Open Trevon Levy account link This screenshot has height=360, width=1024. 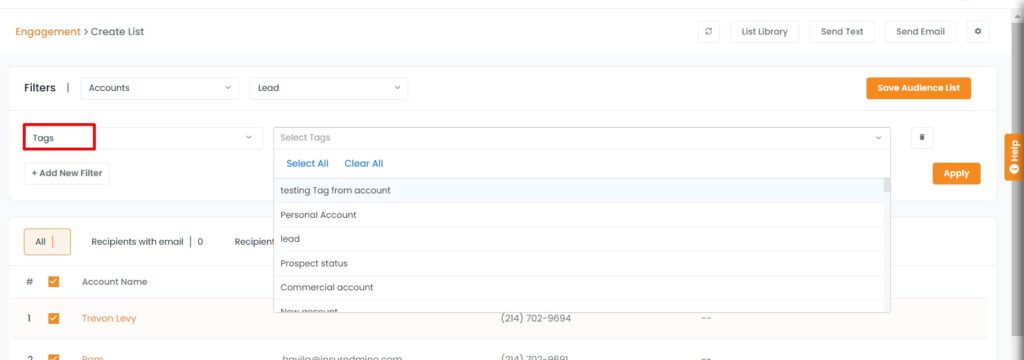pos(109,318)
